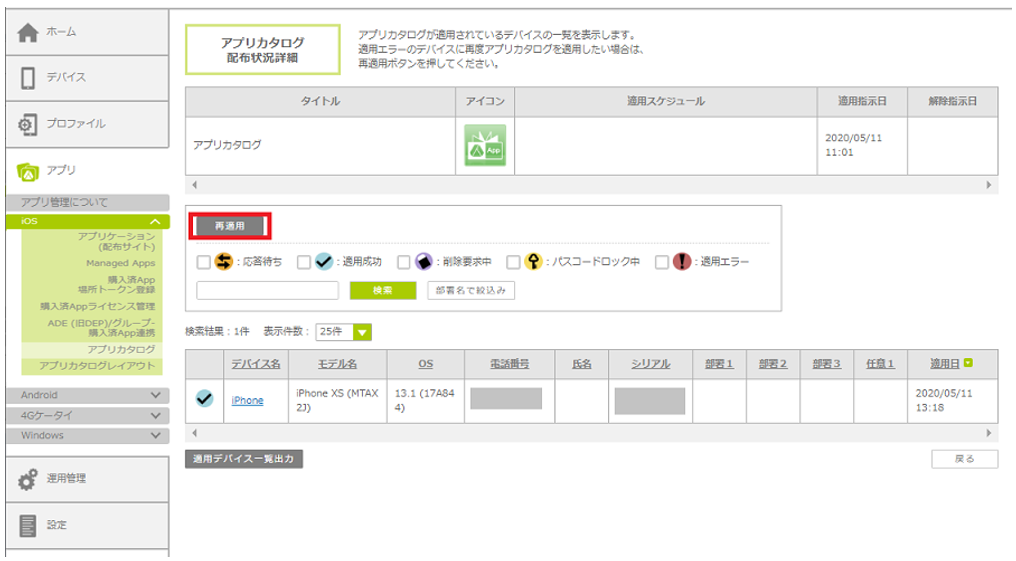Click the device table horizontal scrollbar
The width and height of the screenshot is (1016, 561).
pyautogui.click(x=590, y=433)
